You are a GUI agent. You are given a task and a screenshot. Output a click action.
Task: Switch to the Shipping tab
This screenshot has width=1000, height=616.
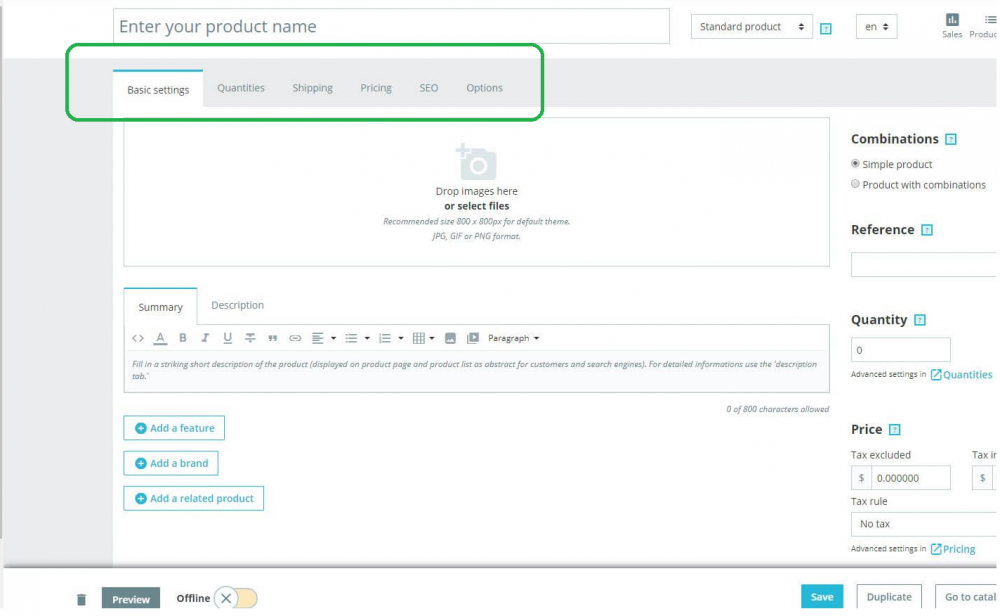(312, 88)
